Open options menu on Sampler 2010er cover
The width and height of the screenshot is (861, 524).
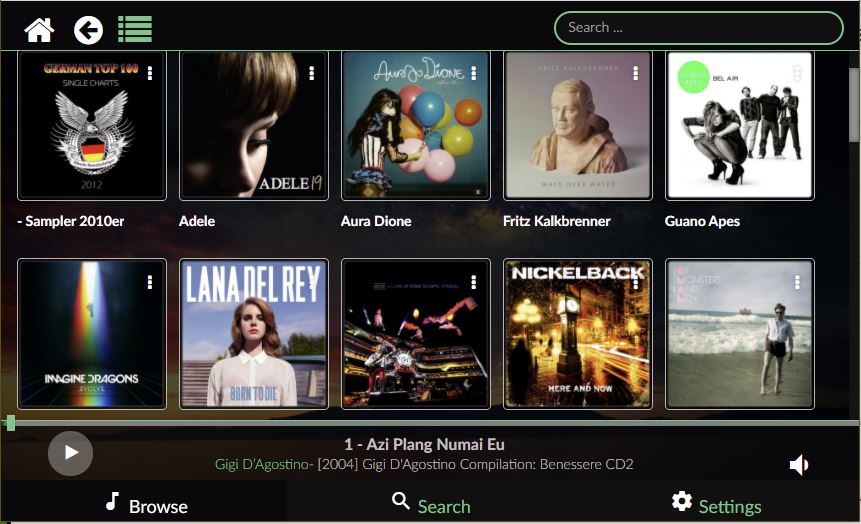point(149,73)
